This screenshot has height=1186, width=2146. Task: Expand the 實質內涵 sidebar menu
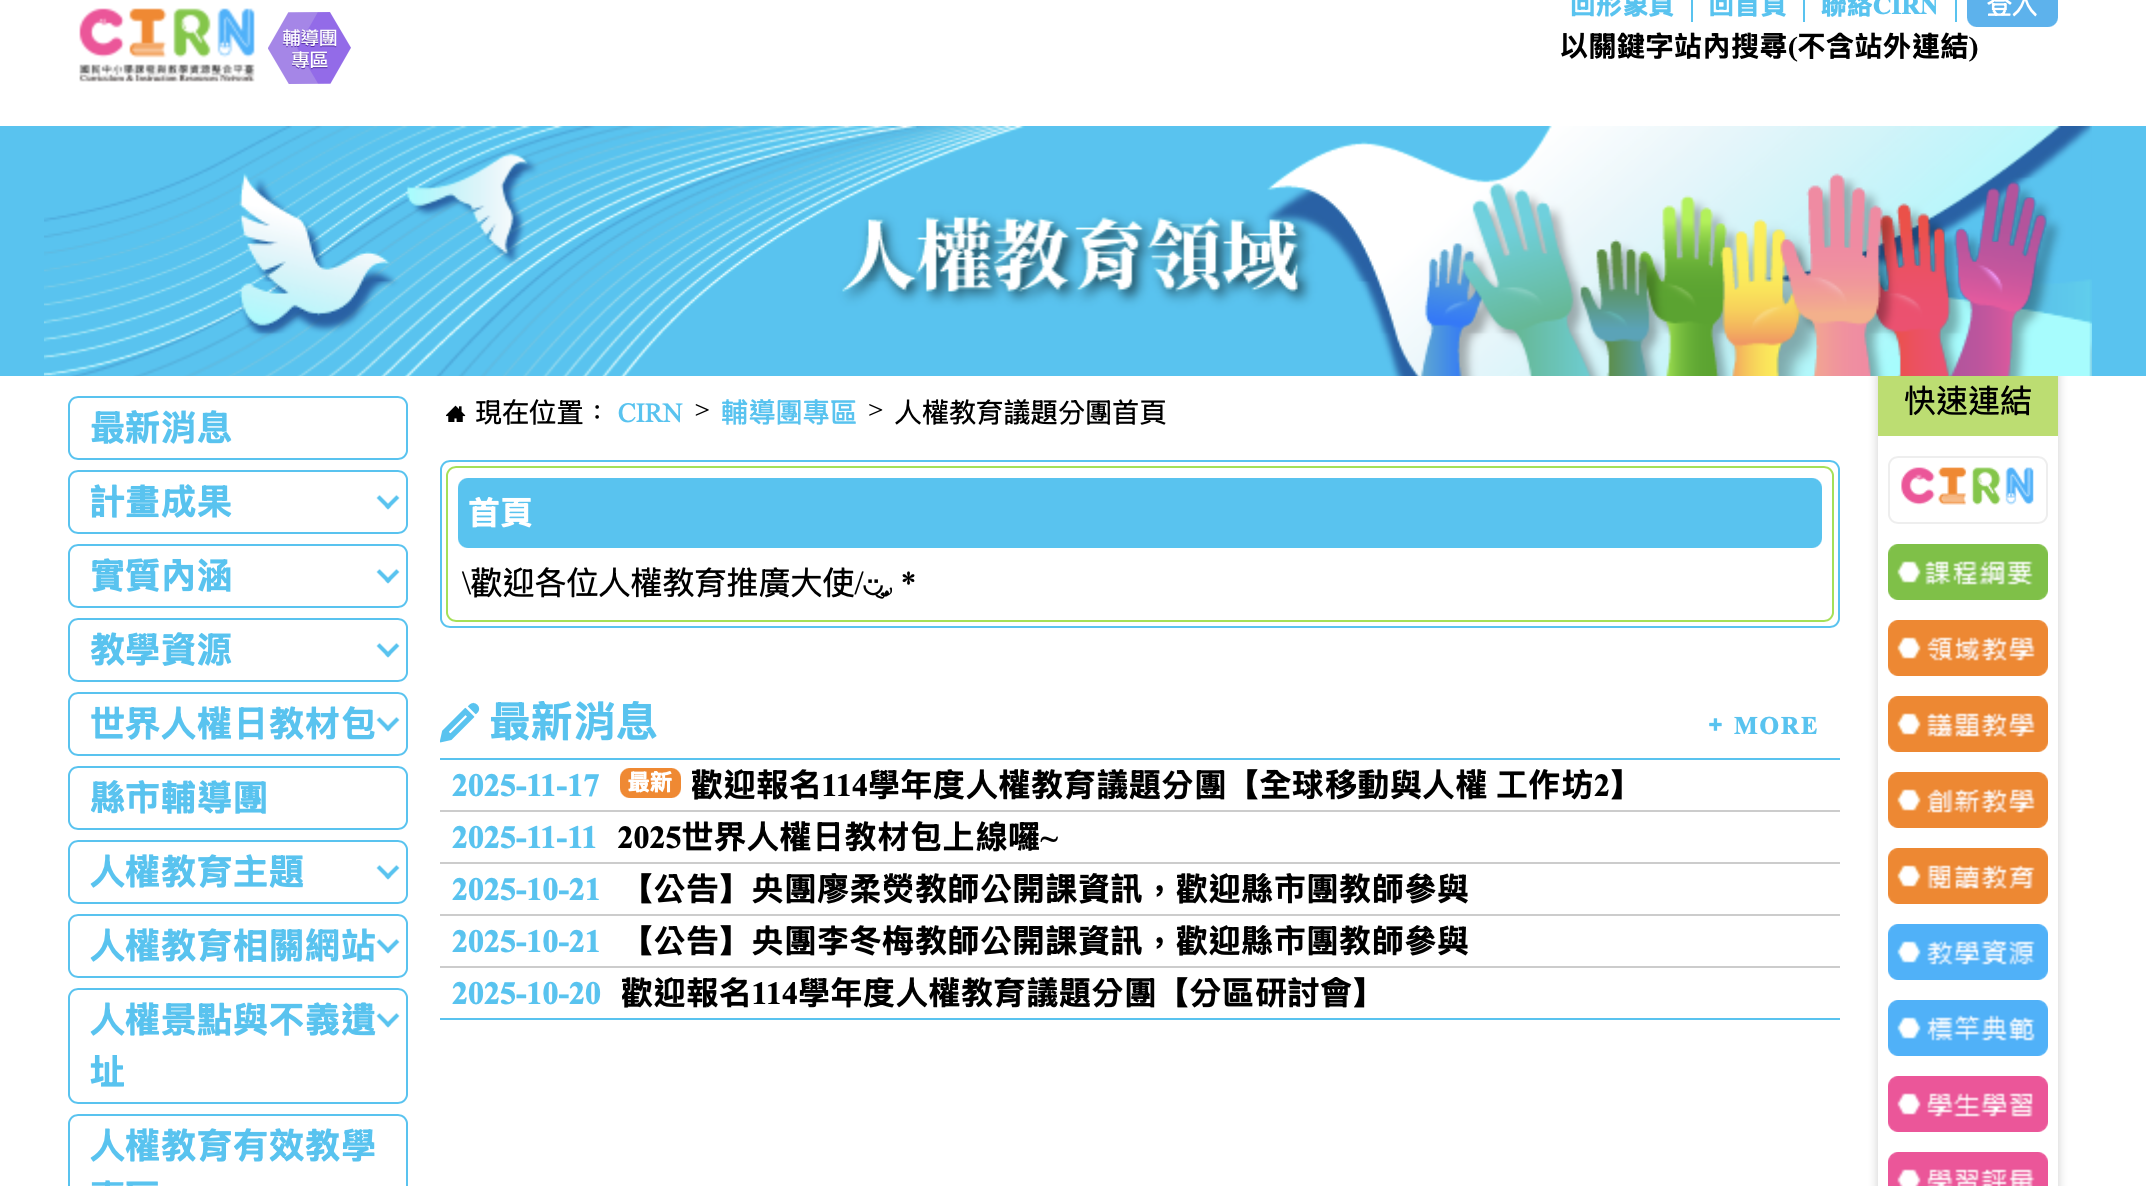pyautogui.click(x=238, y=576)
